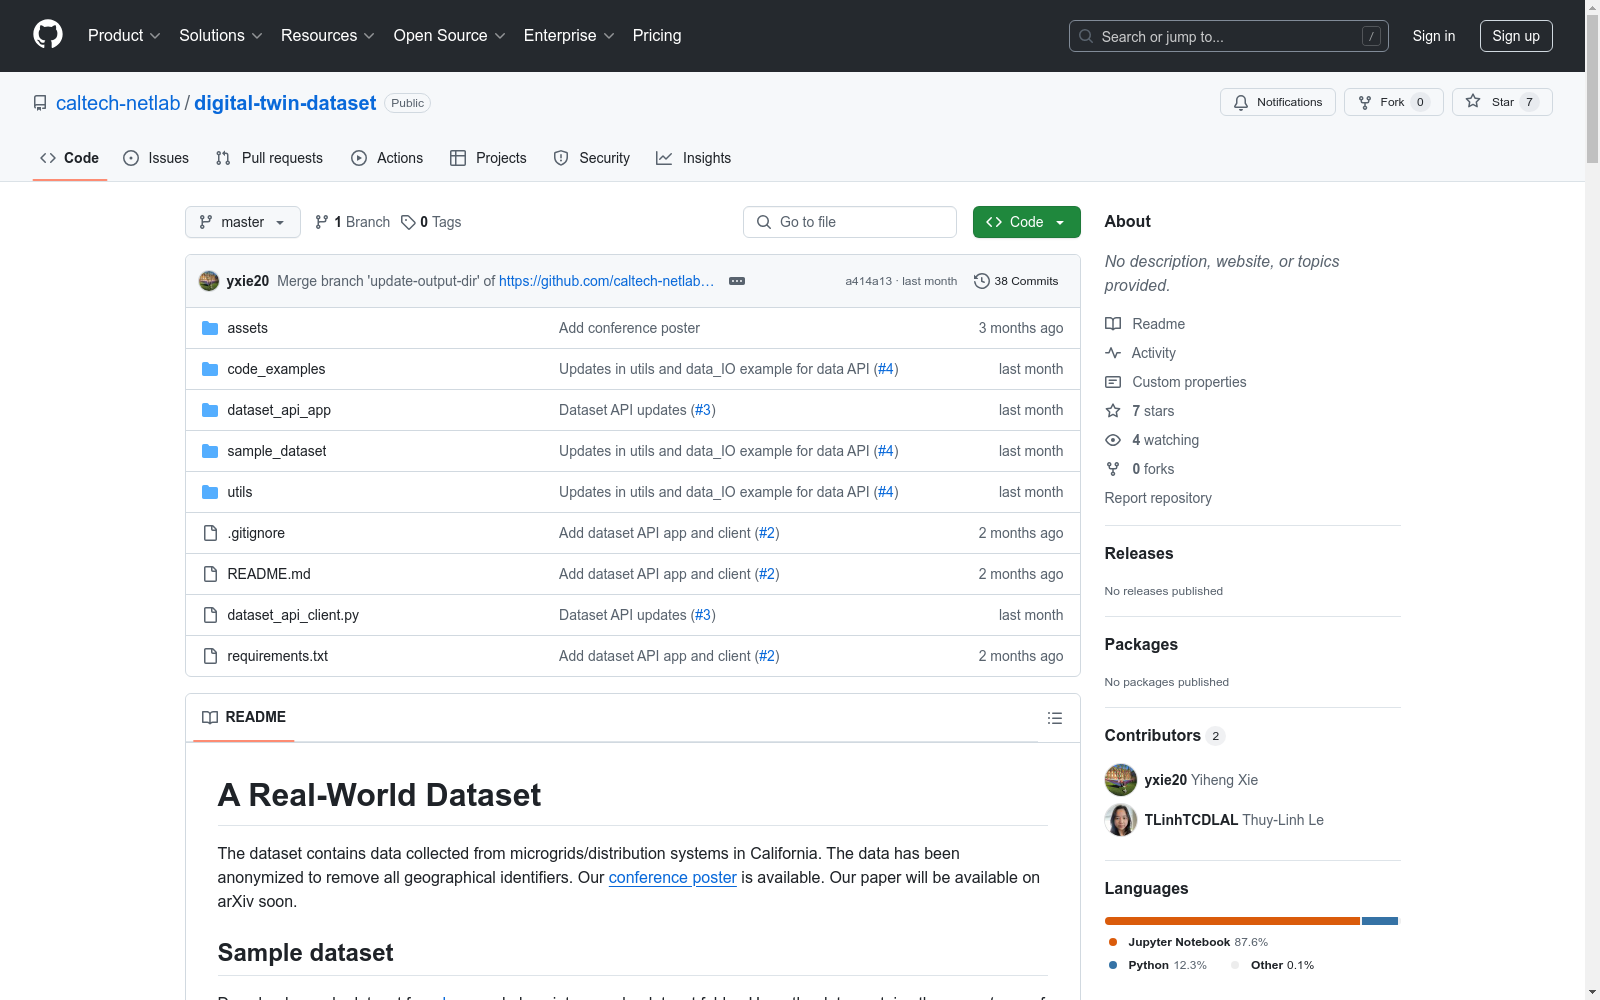This screenshot has width=1600, height=1000.
Task: Expand the commit message ellipsis
Action: point(737,281)
